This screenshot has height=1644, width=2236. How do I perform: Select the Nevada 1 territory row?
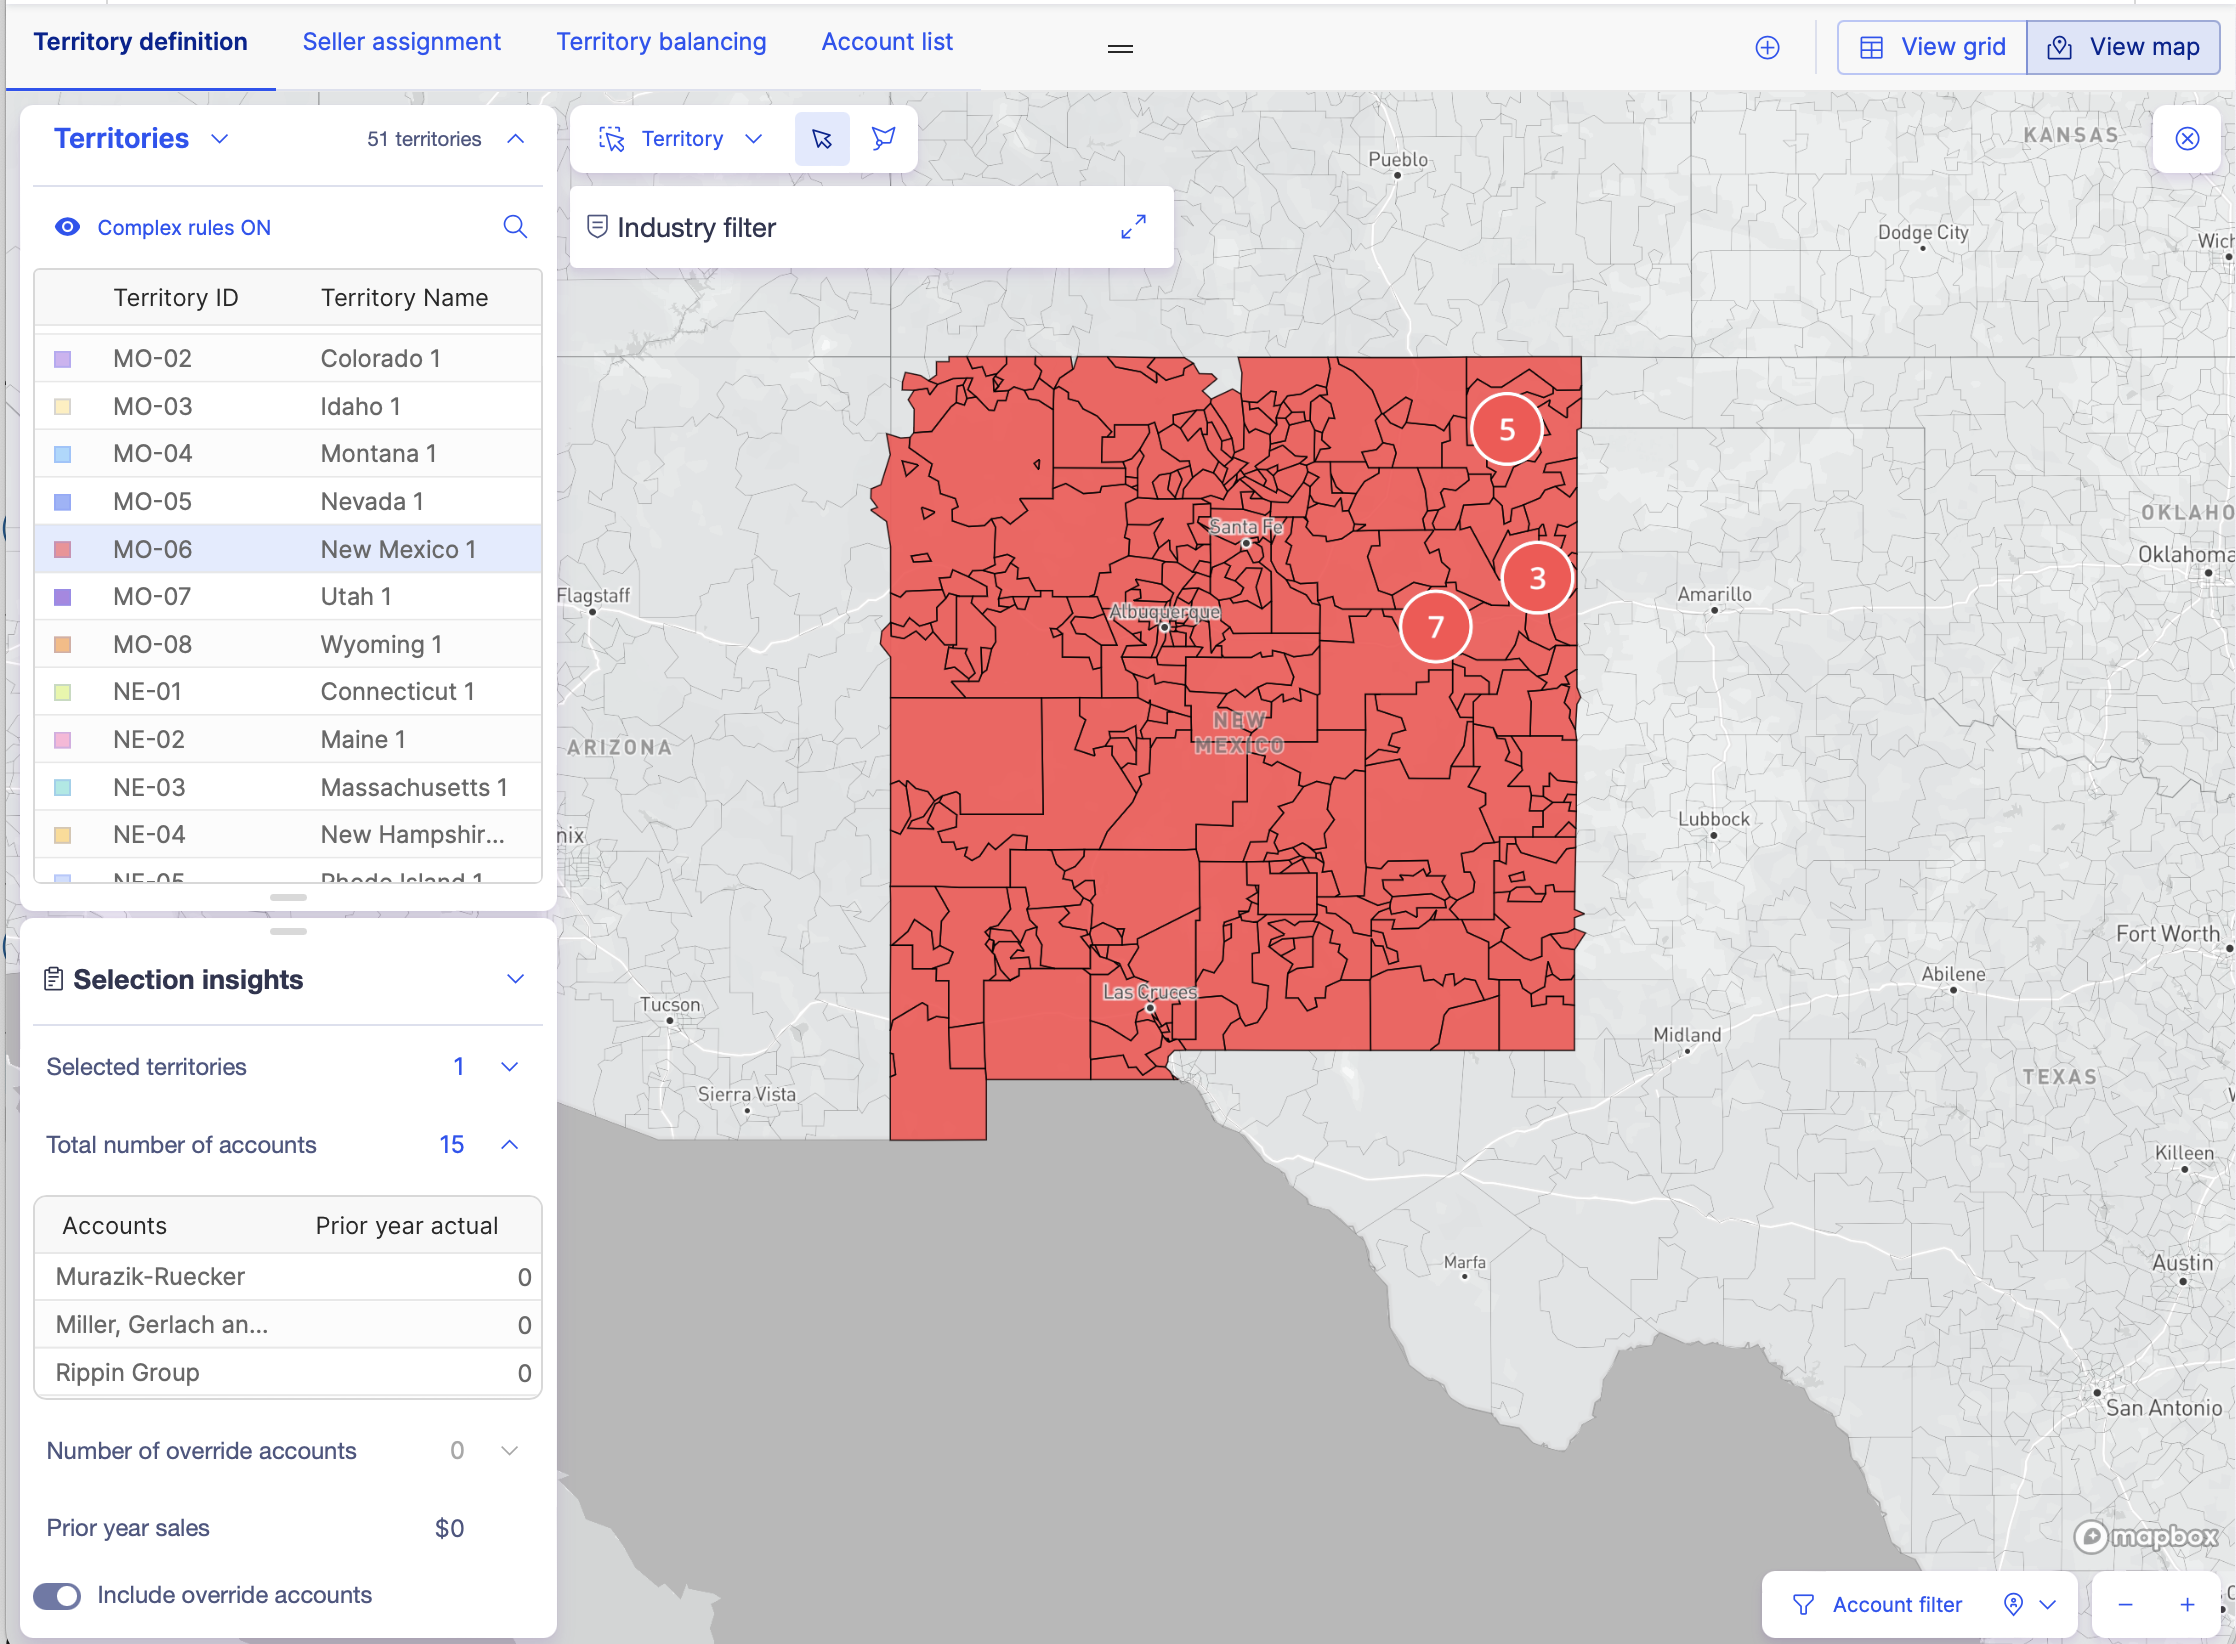pyautogui.click(x=288, y=501)
